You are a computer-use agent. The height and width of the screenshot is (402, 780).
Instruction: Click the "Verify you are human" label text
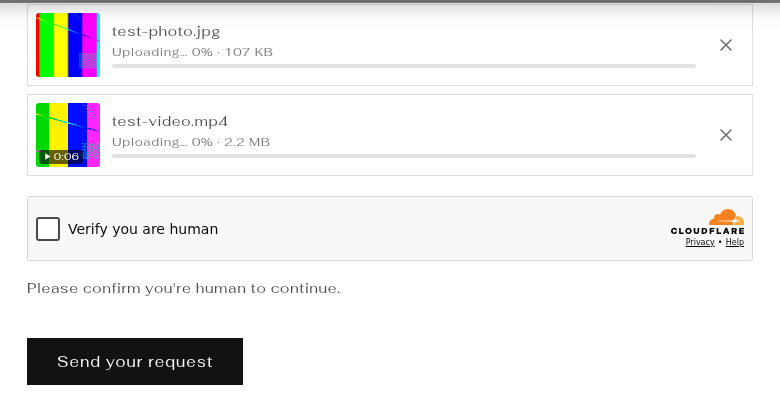coord(143,229)
